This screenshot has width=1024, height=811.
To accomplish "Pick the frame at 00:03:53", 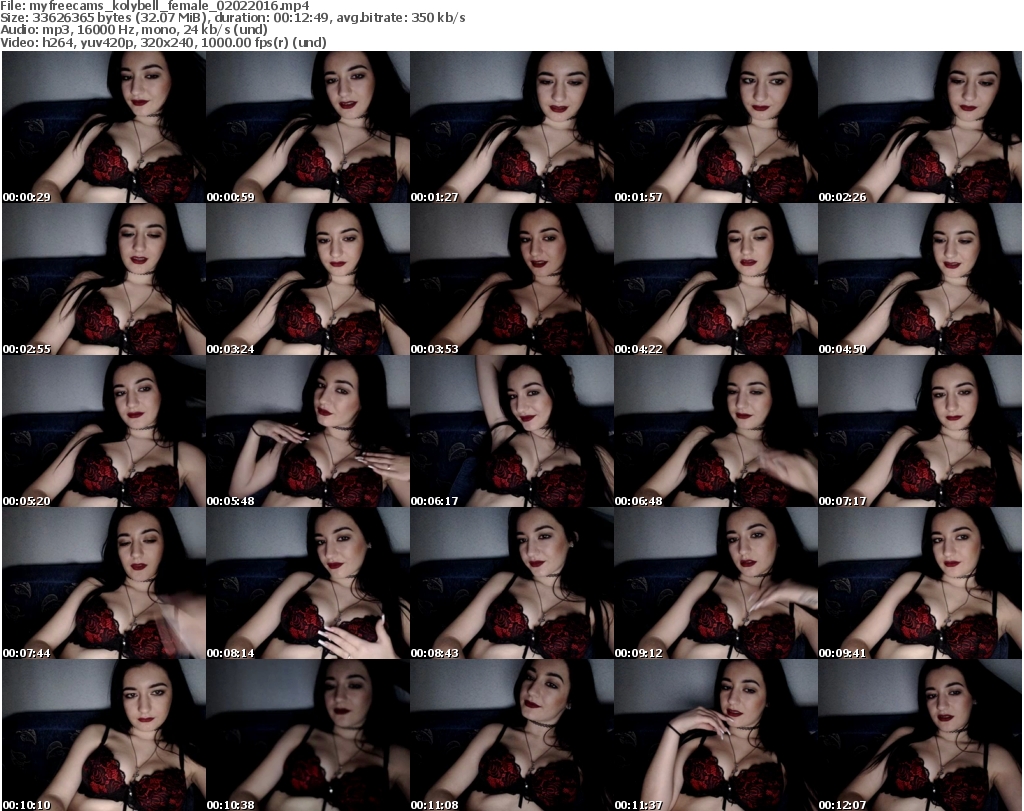I will pos(511,279).
